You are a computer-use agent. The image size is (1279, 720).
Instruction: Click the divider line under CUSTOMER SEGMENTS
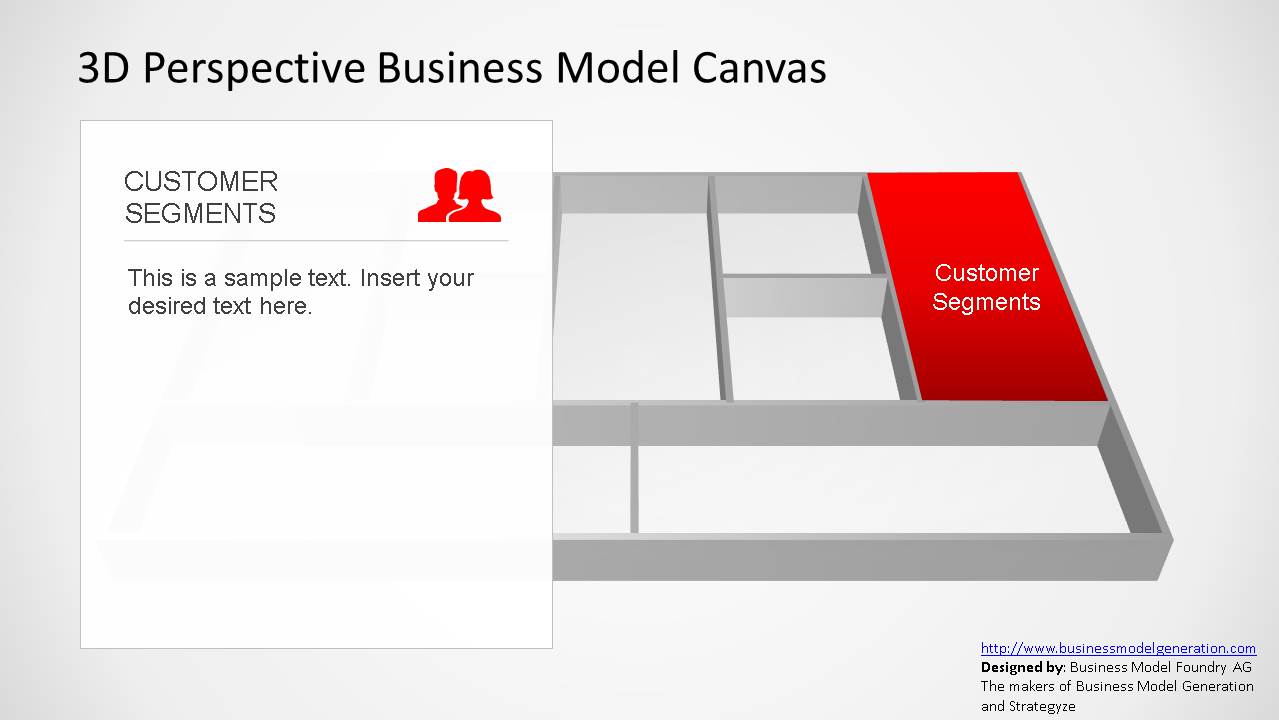[x=316, y=242]
